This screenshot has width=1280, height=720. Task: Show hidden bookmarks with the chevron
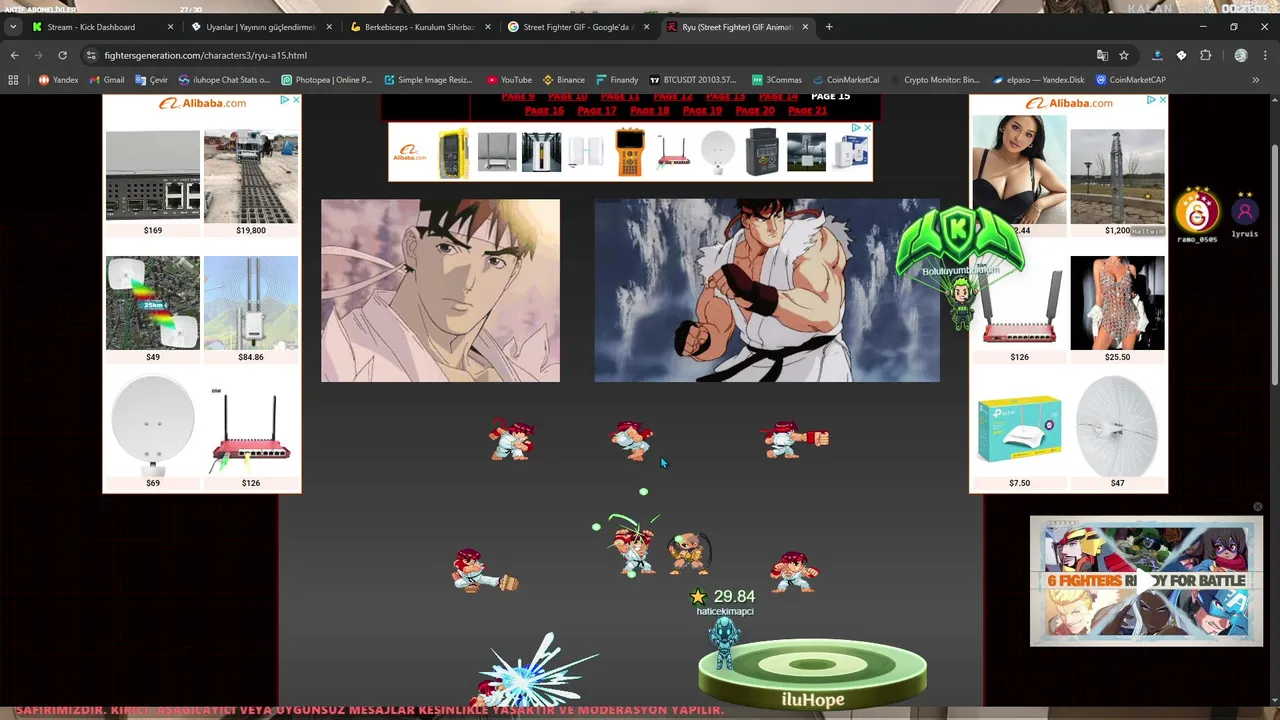[x=1255, y=80]
